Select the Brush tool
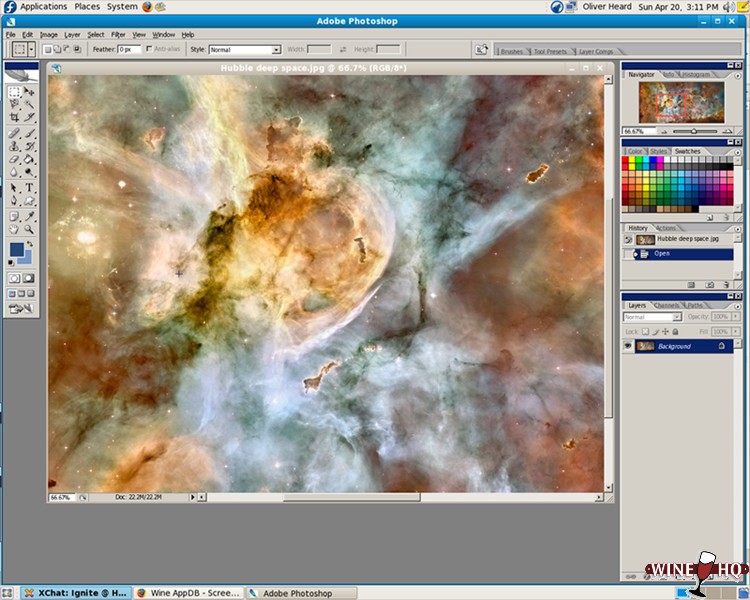The height and width of the screenshot is (600, 750). pyautogui.click(x=29, y=133)
